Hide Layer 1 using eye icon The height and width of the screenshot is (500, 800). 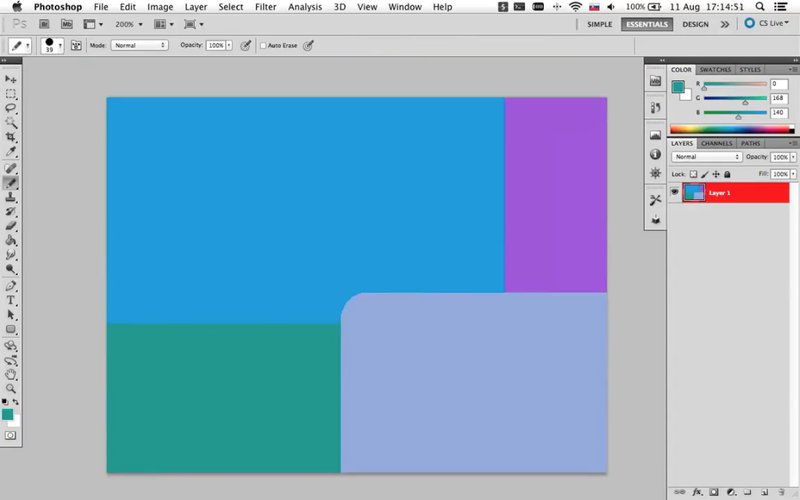pos(674,192)
